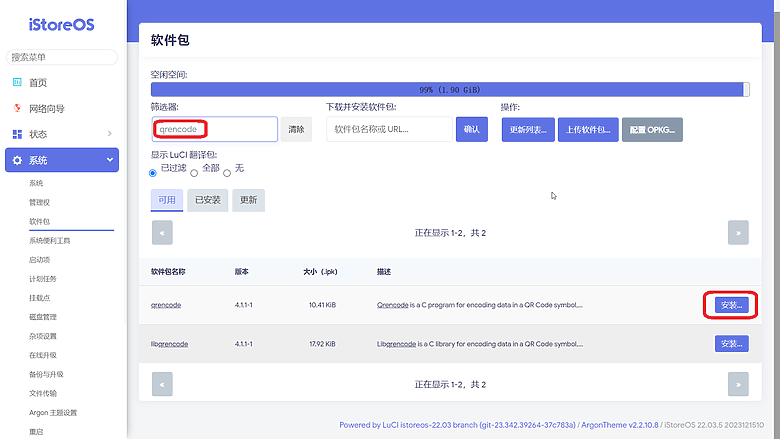This screenshot has width=780, height=439.
Task: Open 备份与升级 submenu item
Action: click(46, 374)
